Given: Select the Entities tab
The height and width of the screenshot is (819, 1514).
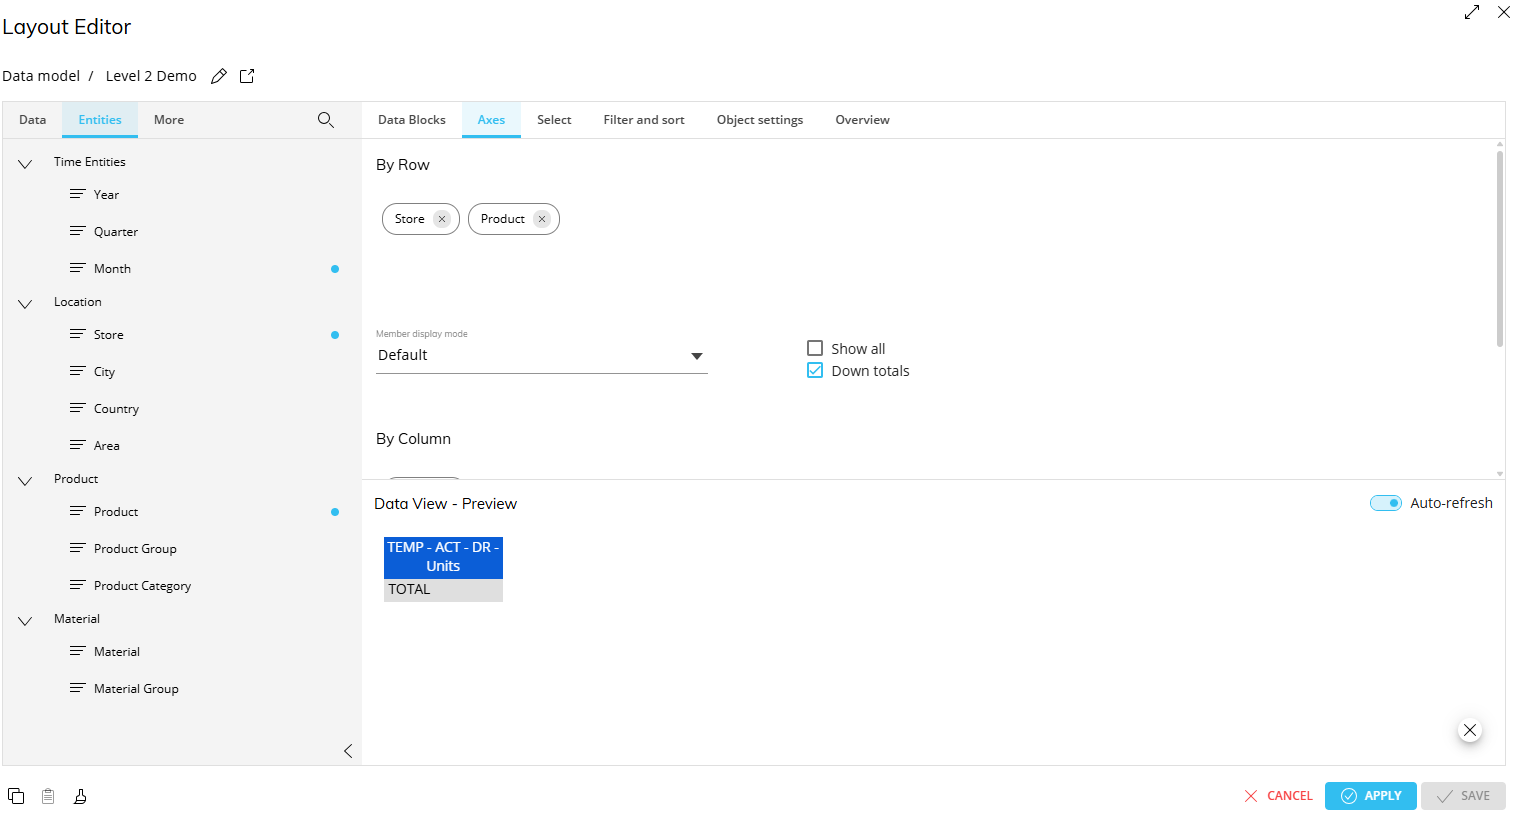Looking at the screenshot, I should (100, 120).
